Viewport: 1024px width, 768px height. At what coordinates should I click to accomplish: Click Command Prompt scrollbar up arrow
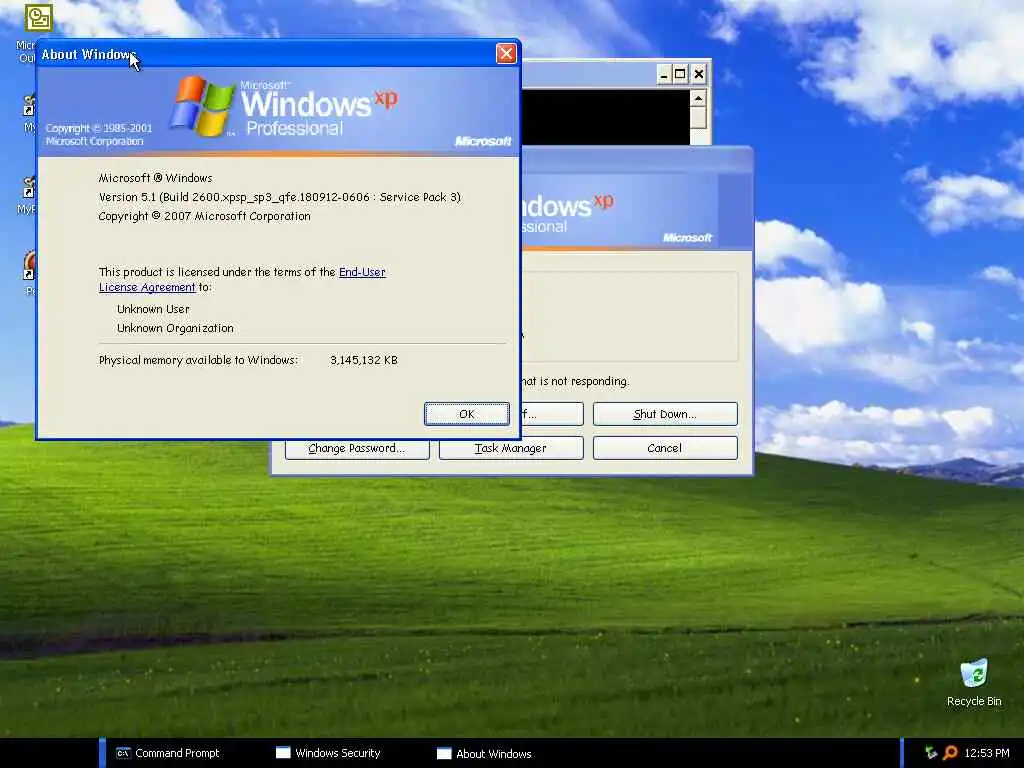698,99
